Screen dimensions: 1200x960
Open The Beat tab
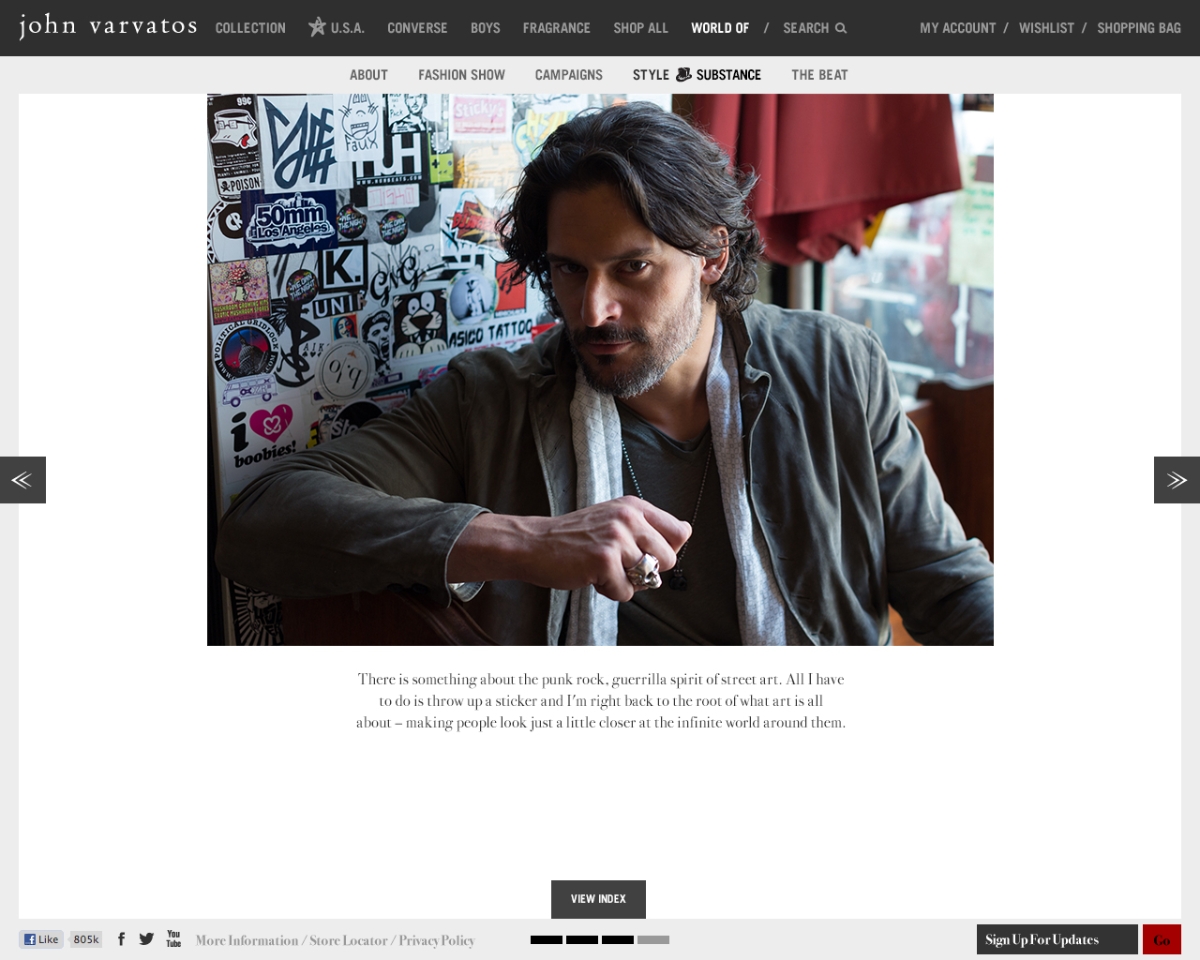click(820, 75)
